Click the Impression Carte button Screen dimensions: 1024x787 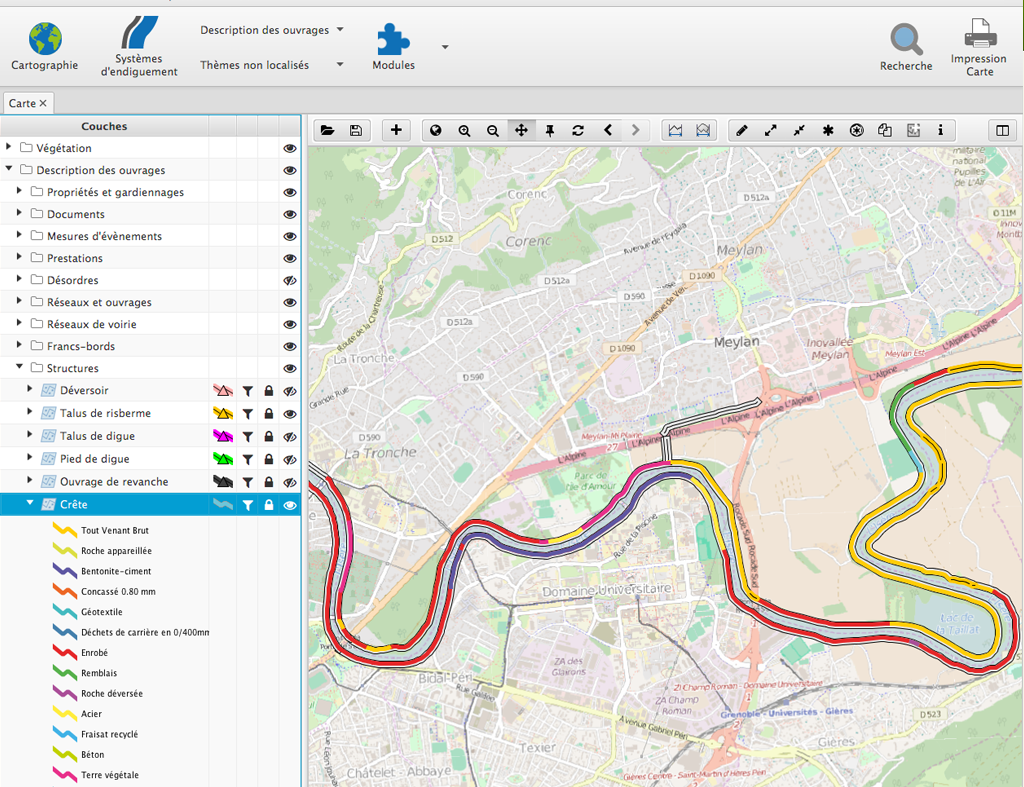click(x=979, y=50)
